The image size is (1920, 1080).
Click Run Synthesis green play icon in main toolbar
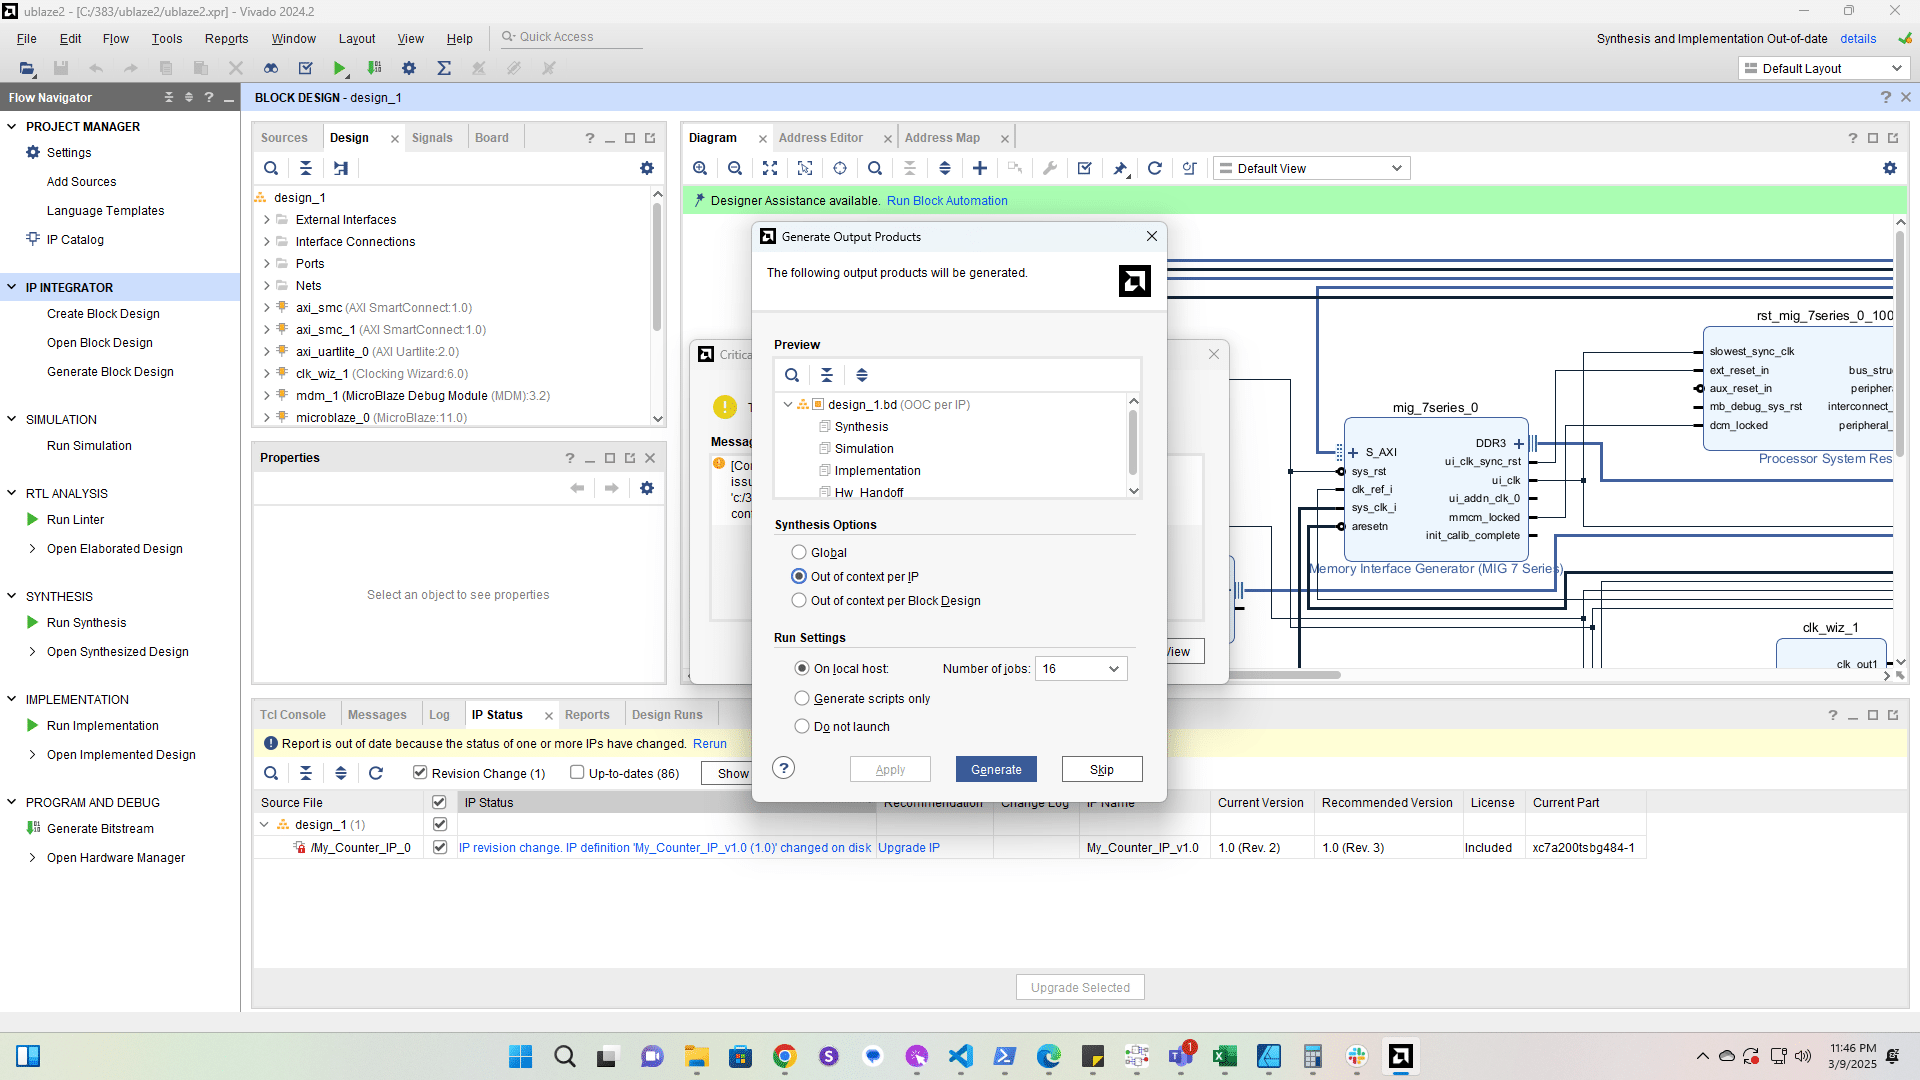tap(339, 68)
